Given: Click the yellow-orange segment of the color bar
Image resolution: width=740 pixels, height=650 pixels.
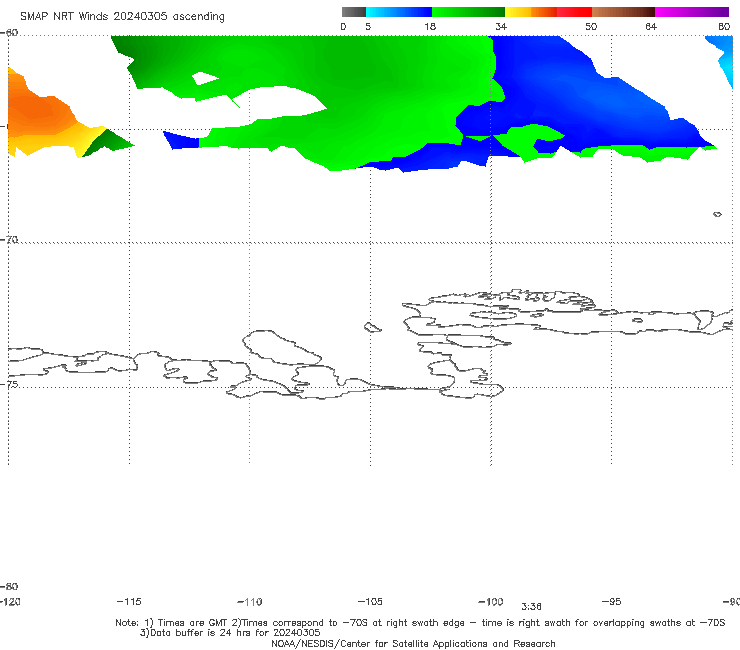Looking at the screenshot, I should click(x=531, y=12).
